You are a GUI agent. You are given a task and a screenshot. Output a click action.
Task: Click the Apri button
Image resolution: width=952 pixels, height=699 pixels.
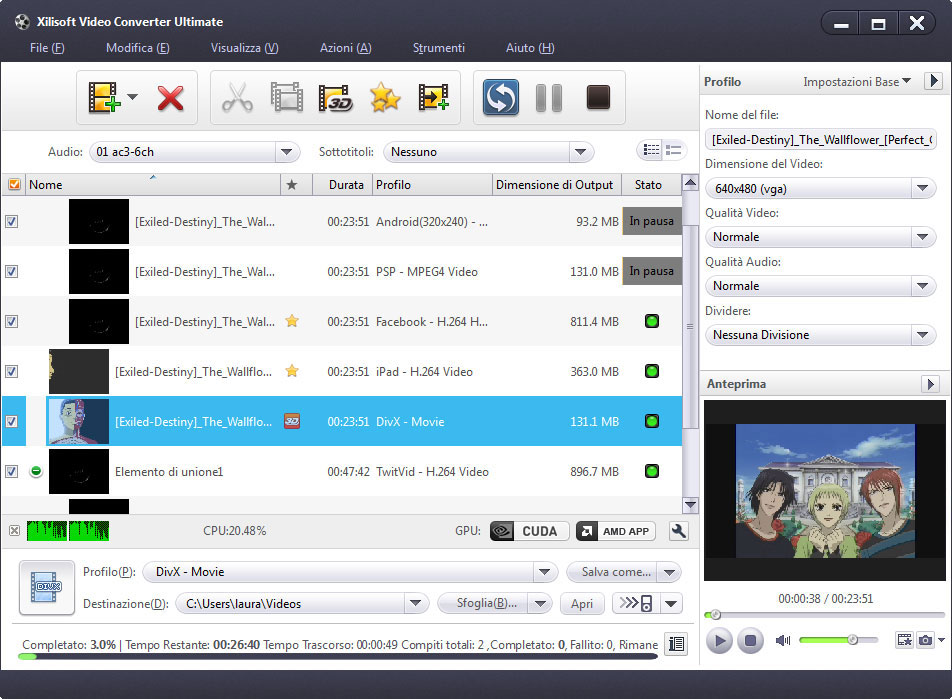tap(582, 604)
